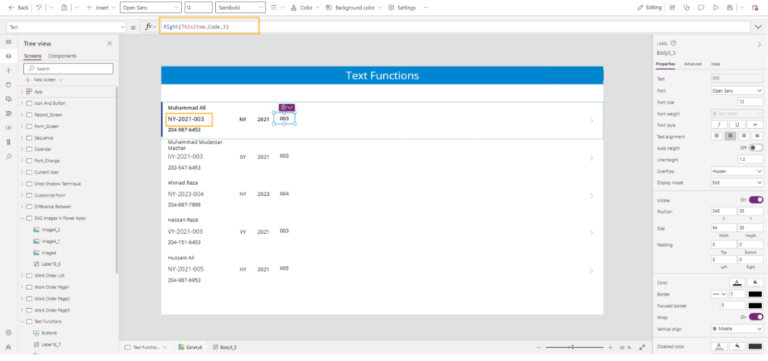The image size is (768, 361).
Task: Click the Border color black swatch
Action: (x=755, y=294)
